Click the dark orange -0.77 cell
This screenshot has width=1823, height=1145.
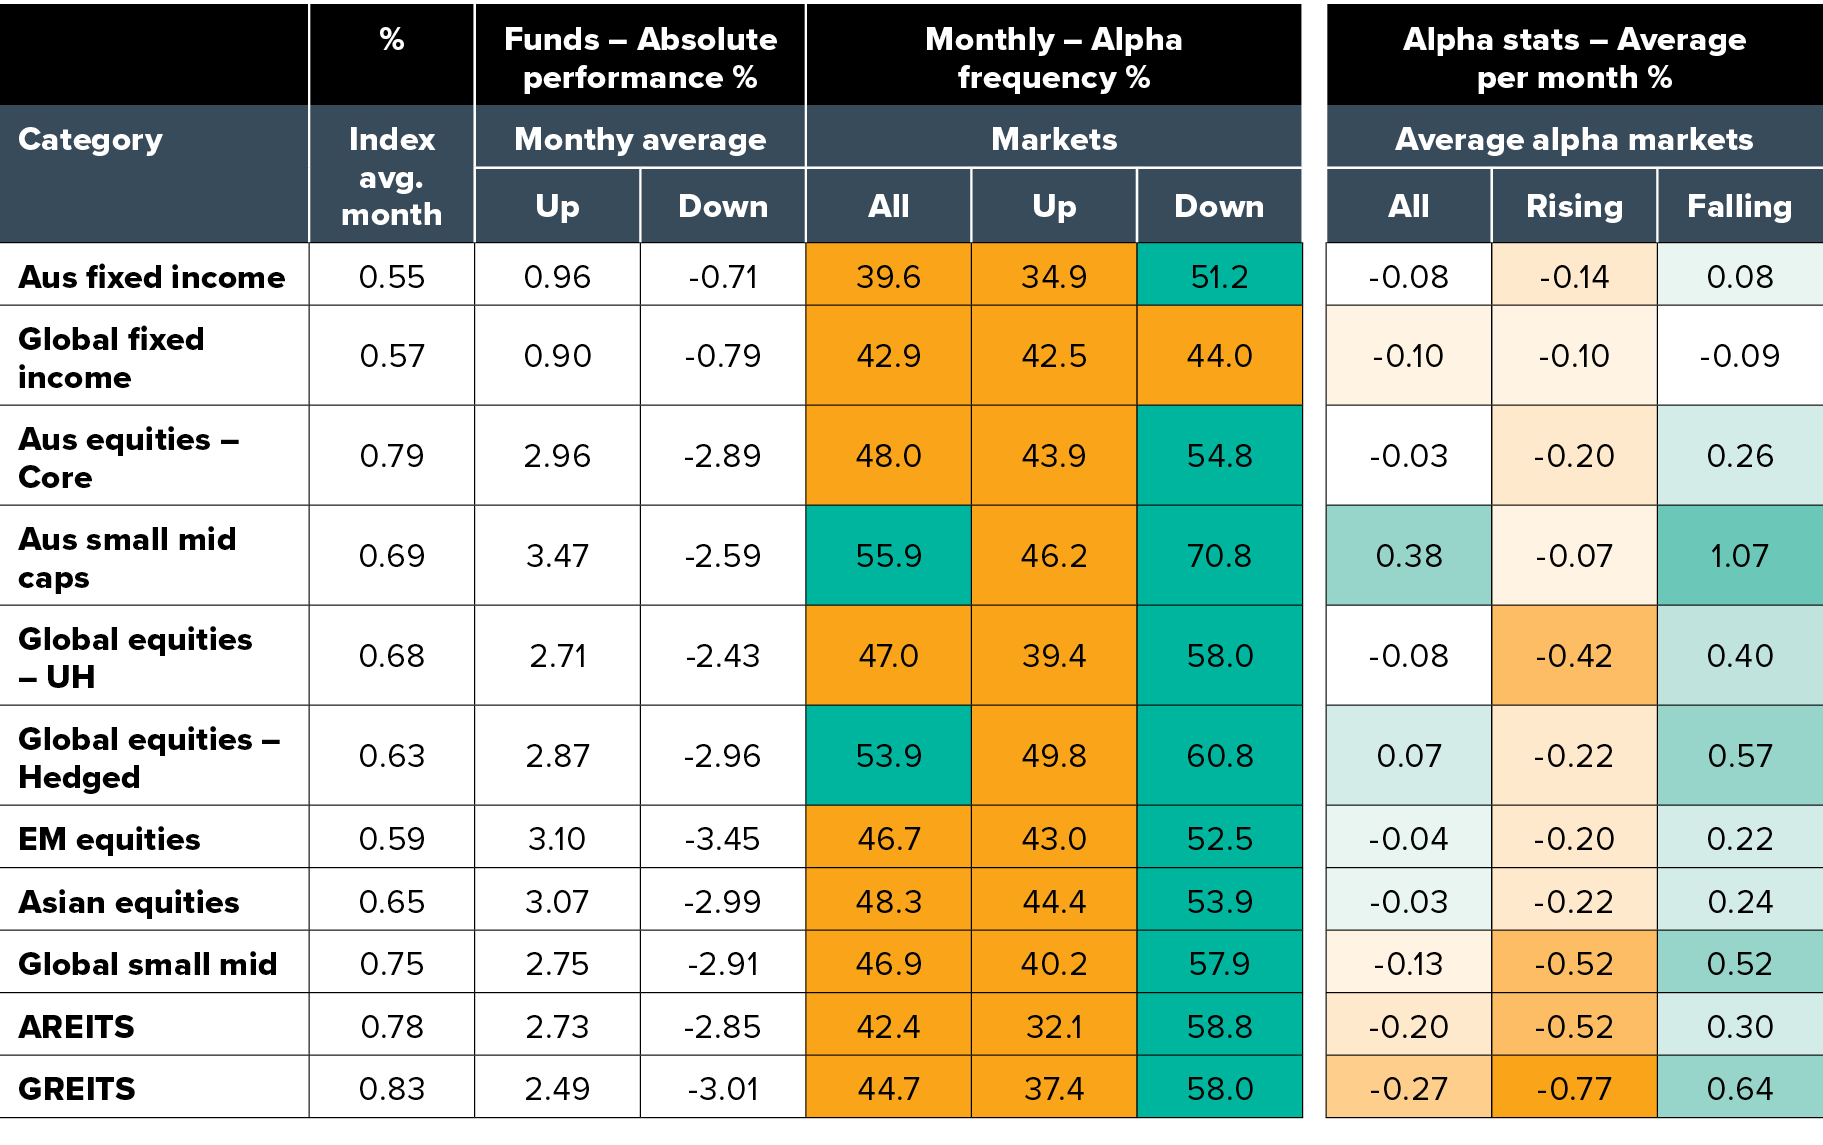[x=1574, y=1088]
